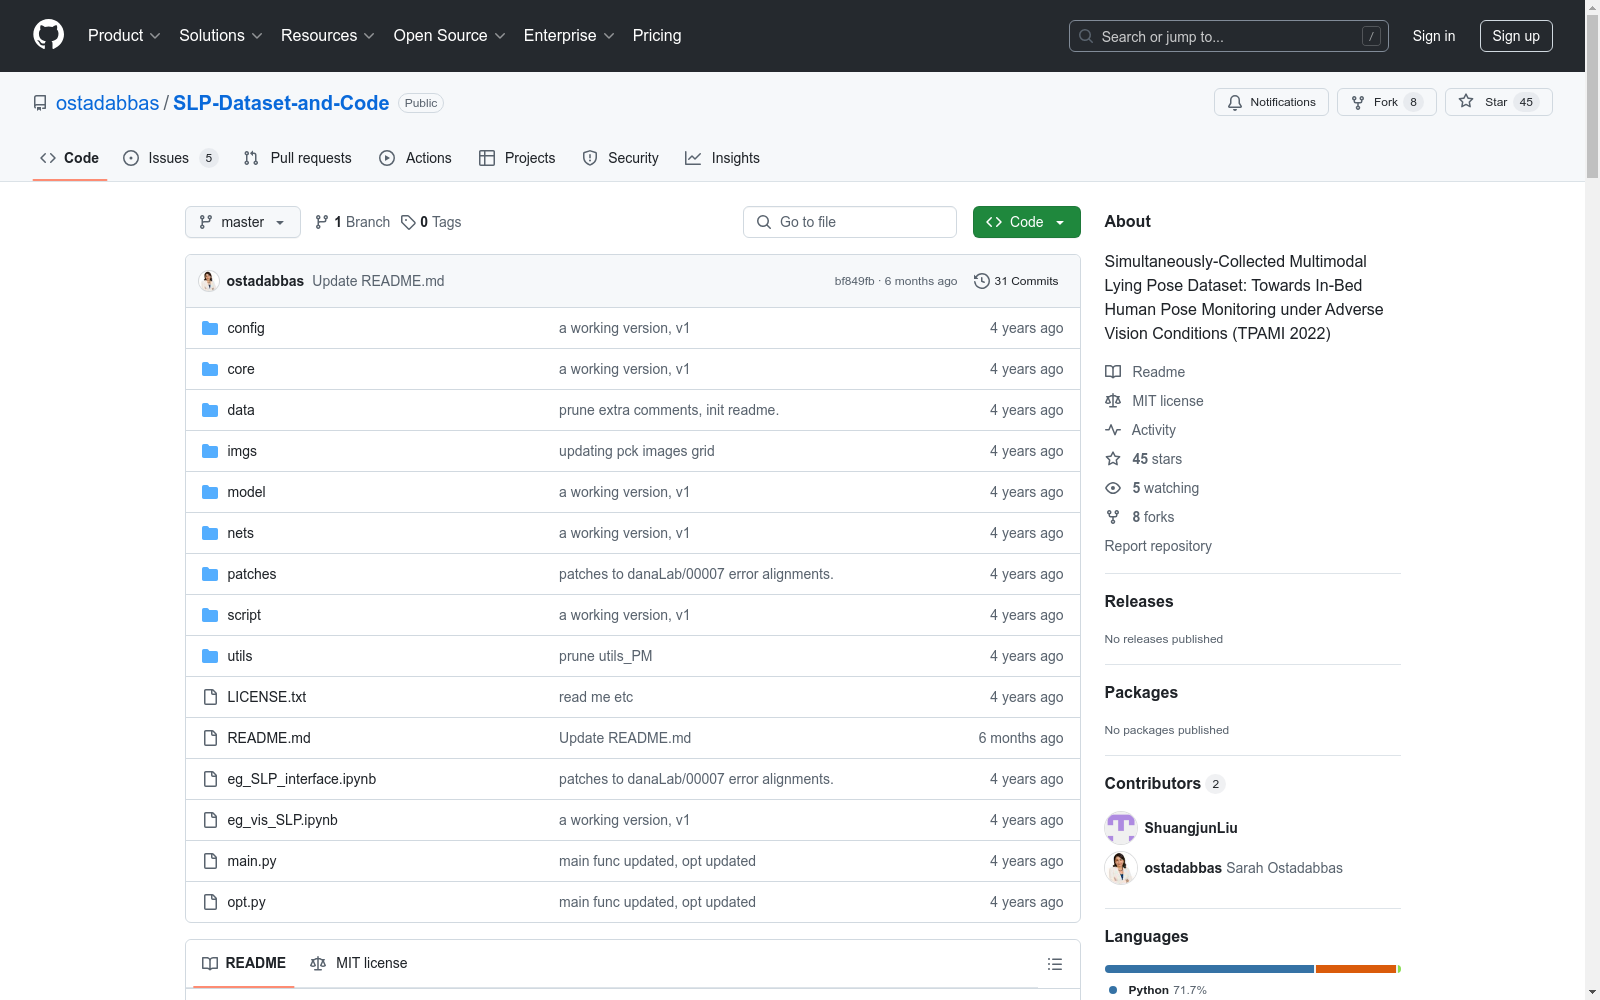1600x1000 pixels.
Task: Open the green Code dropdown button
Action: 1027,222
